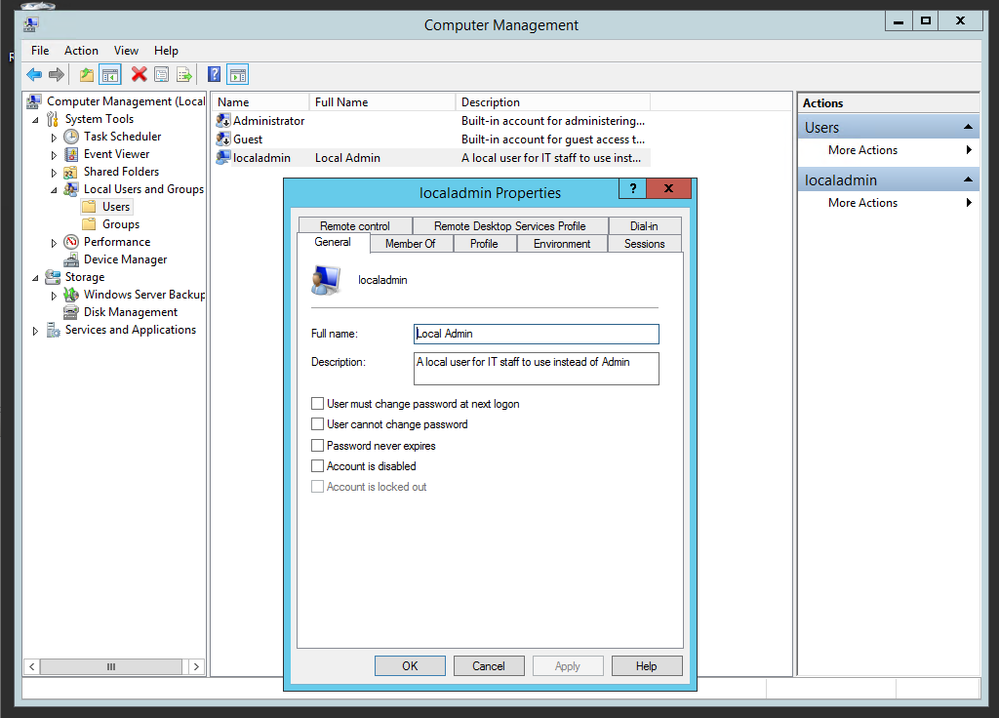This screenshot has height=718, width=999.
Task: Click the tree pane horizontal scrollbar thumb
Action: [x=111, y=666]
